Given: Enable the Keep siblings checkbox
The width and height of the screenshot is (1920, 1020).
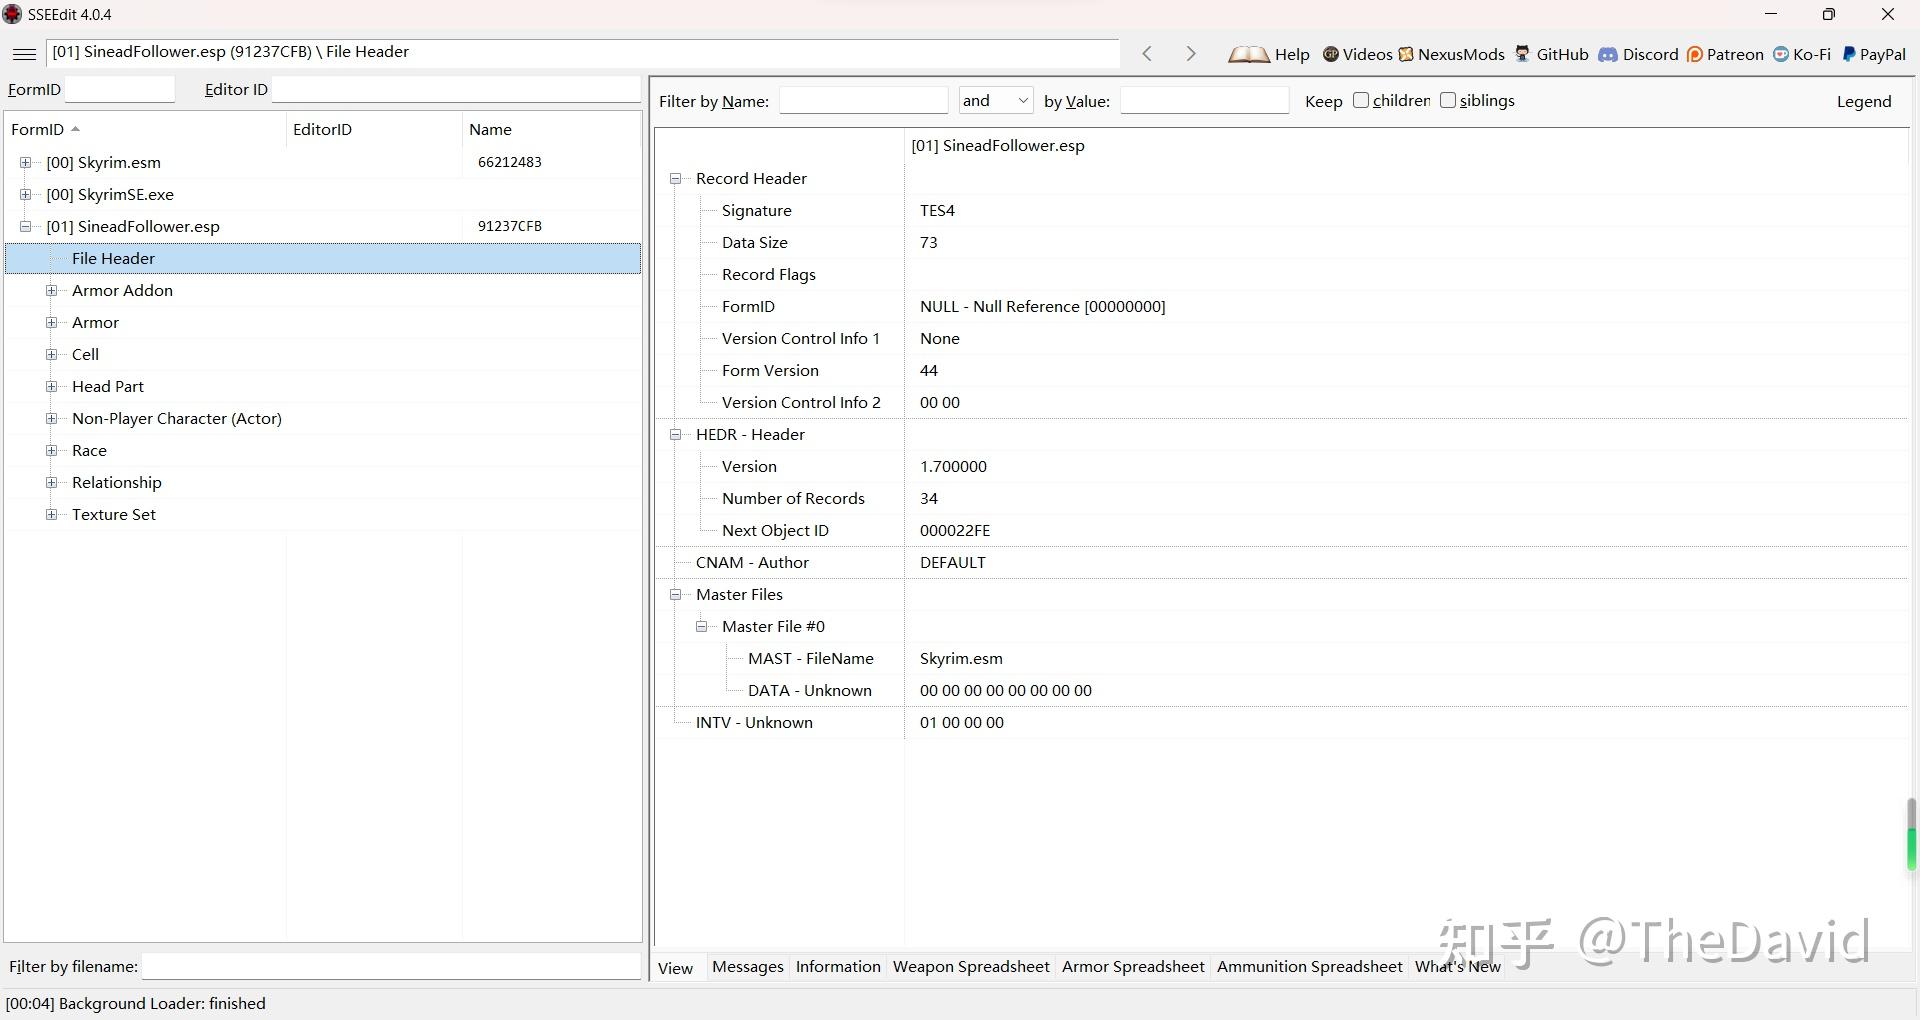Looking at the screenshot, I should click(x=1447, y=100).
